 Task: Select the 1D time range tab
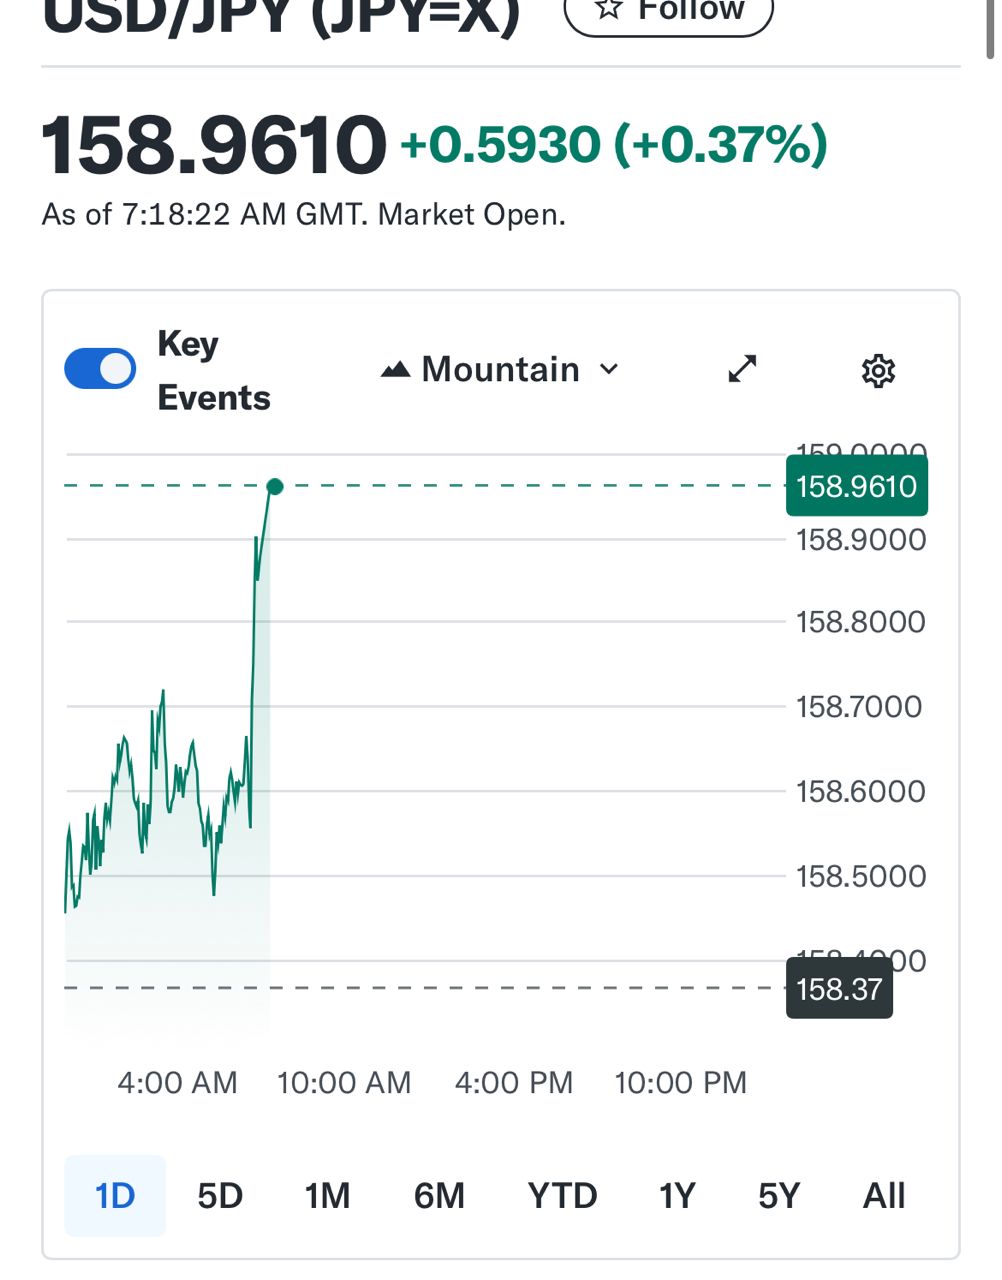click(x=115, y=1196)
